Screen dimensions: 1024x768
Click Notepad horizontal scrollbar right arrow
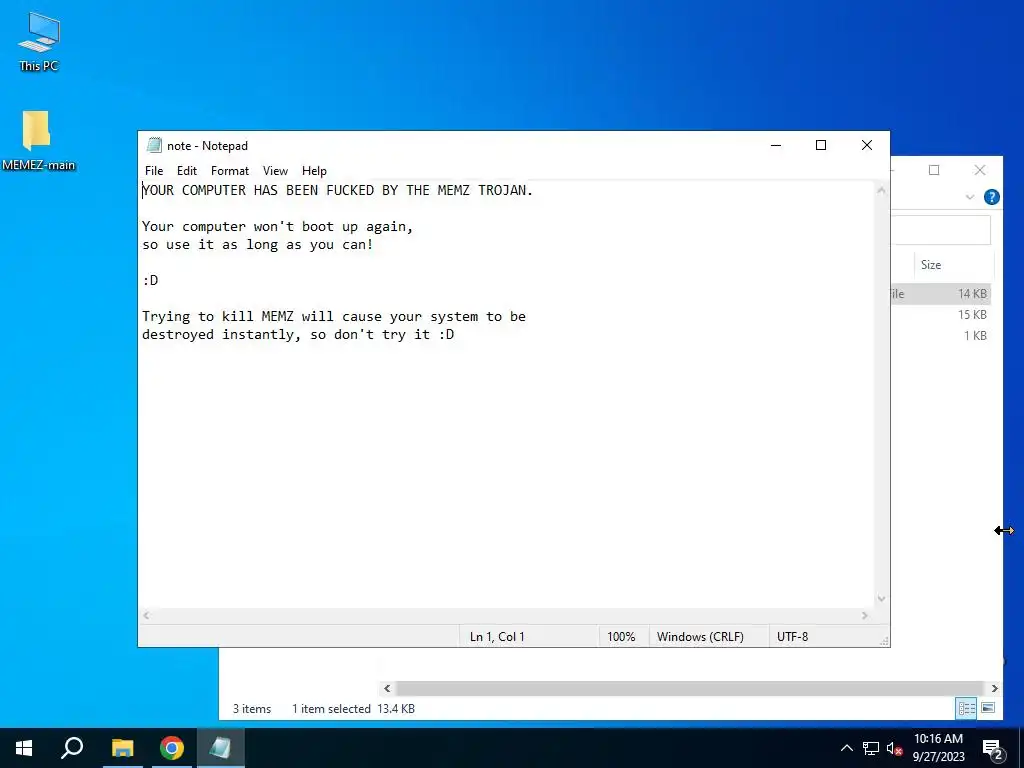click(x=865, y=615)
